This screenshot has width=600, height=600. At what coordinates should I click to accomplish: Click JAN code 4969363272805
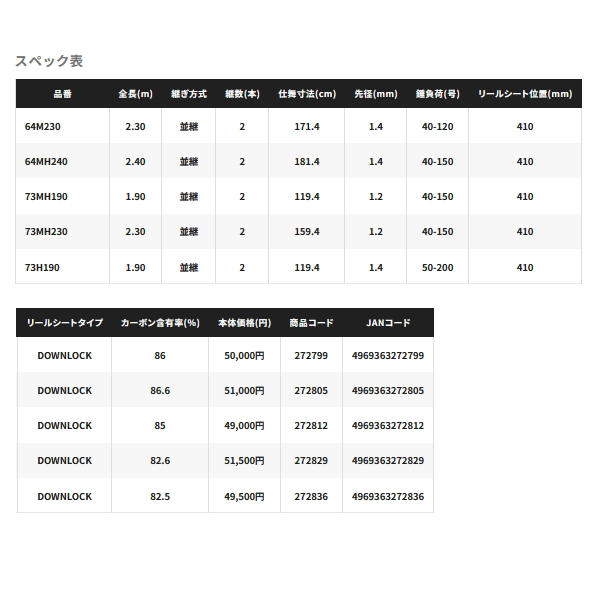388,391
